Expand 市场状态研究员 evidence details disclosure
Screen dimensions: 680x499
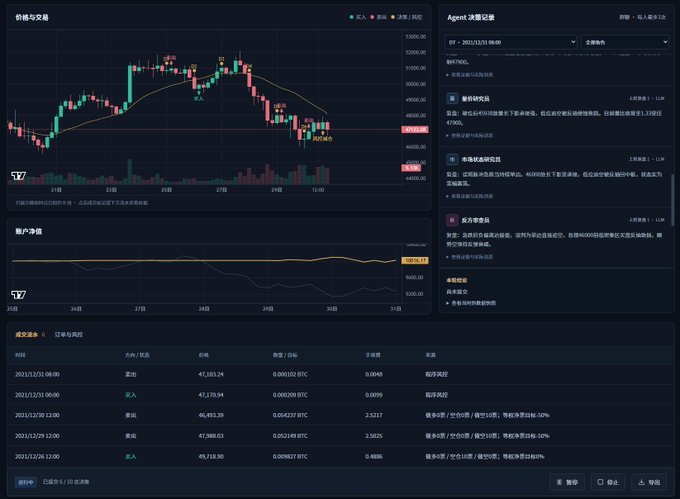470,196
